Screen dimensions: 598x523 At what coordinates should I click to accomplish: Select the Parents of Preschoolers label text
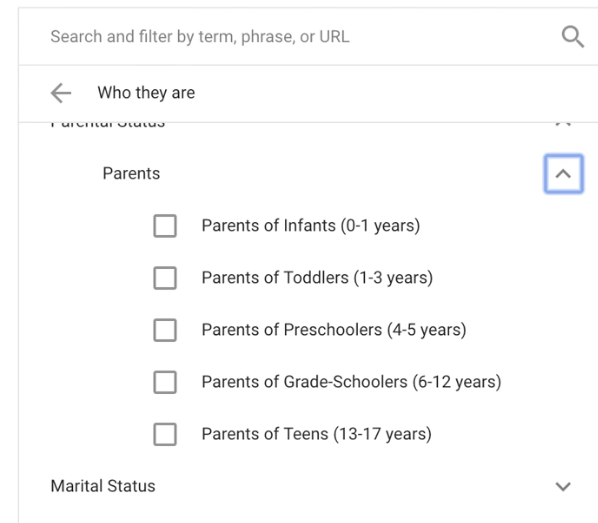[334, 330]
